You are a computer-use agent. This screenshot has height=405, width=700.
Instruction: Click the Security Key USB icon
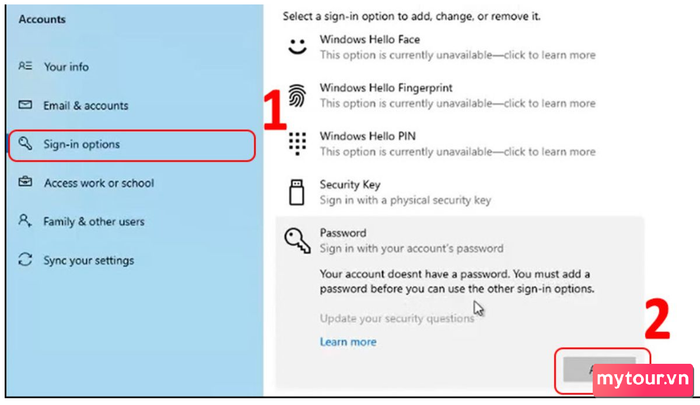pyautogui.click(x=296, y=192)
